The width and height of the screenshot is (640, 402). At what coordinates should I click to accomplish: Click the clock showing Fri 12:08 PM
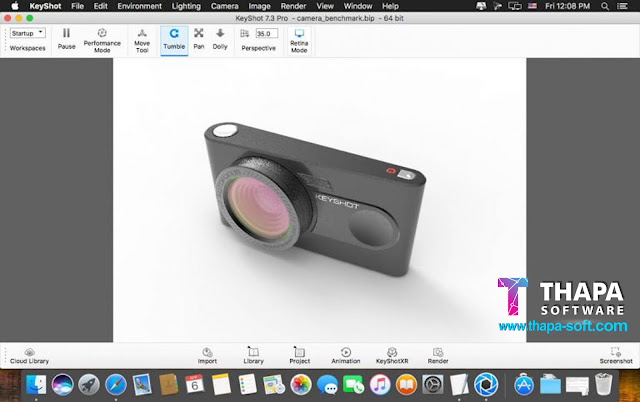pos(567,6)
